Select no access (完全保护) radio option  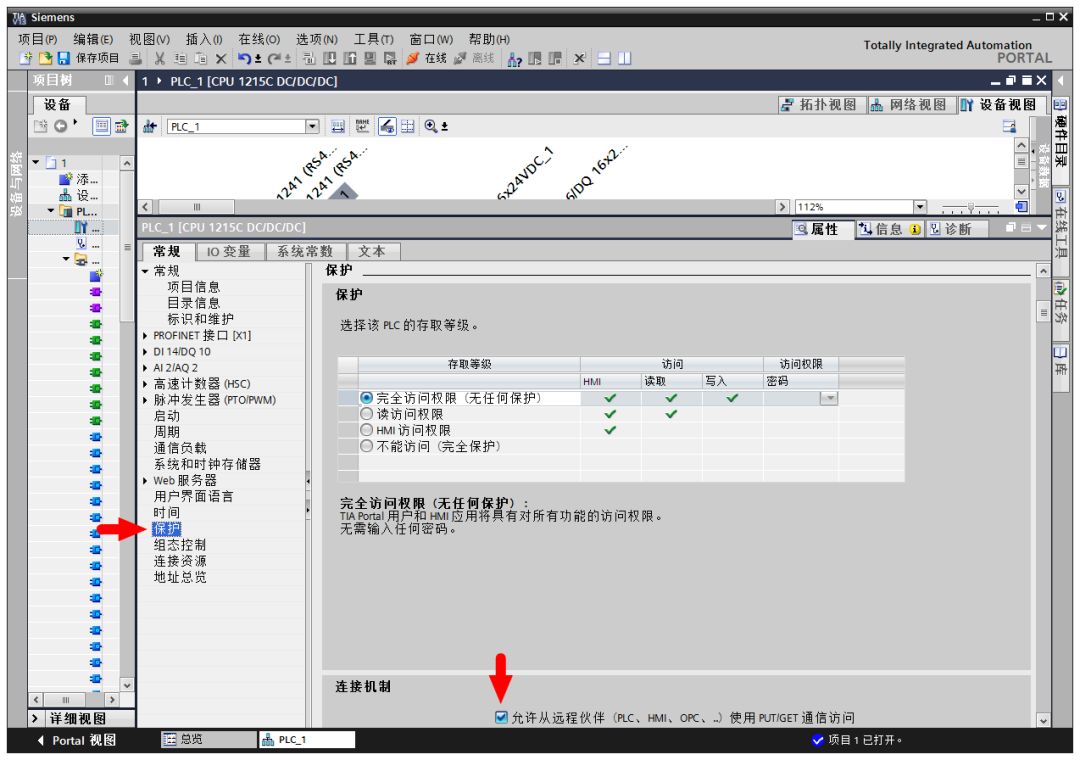coord(366,446)
